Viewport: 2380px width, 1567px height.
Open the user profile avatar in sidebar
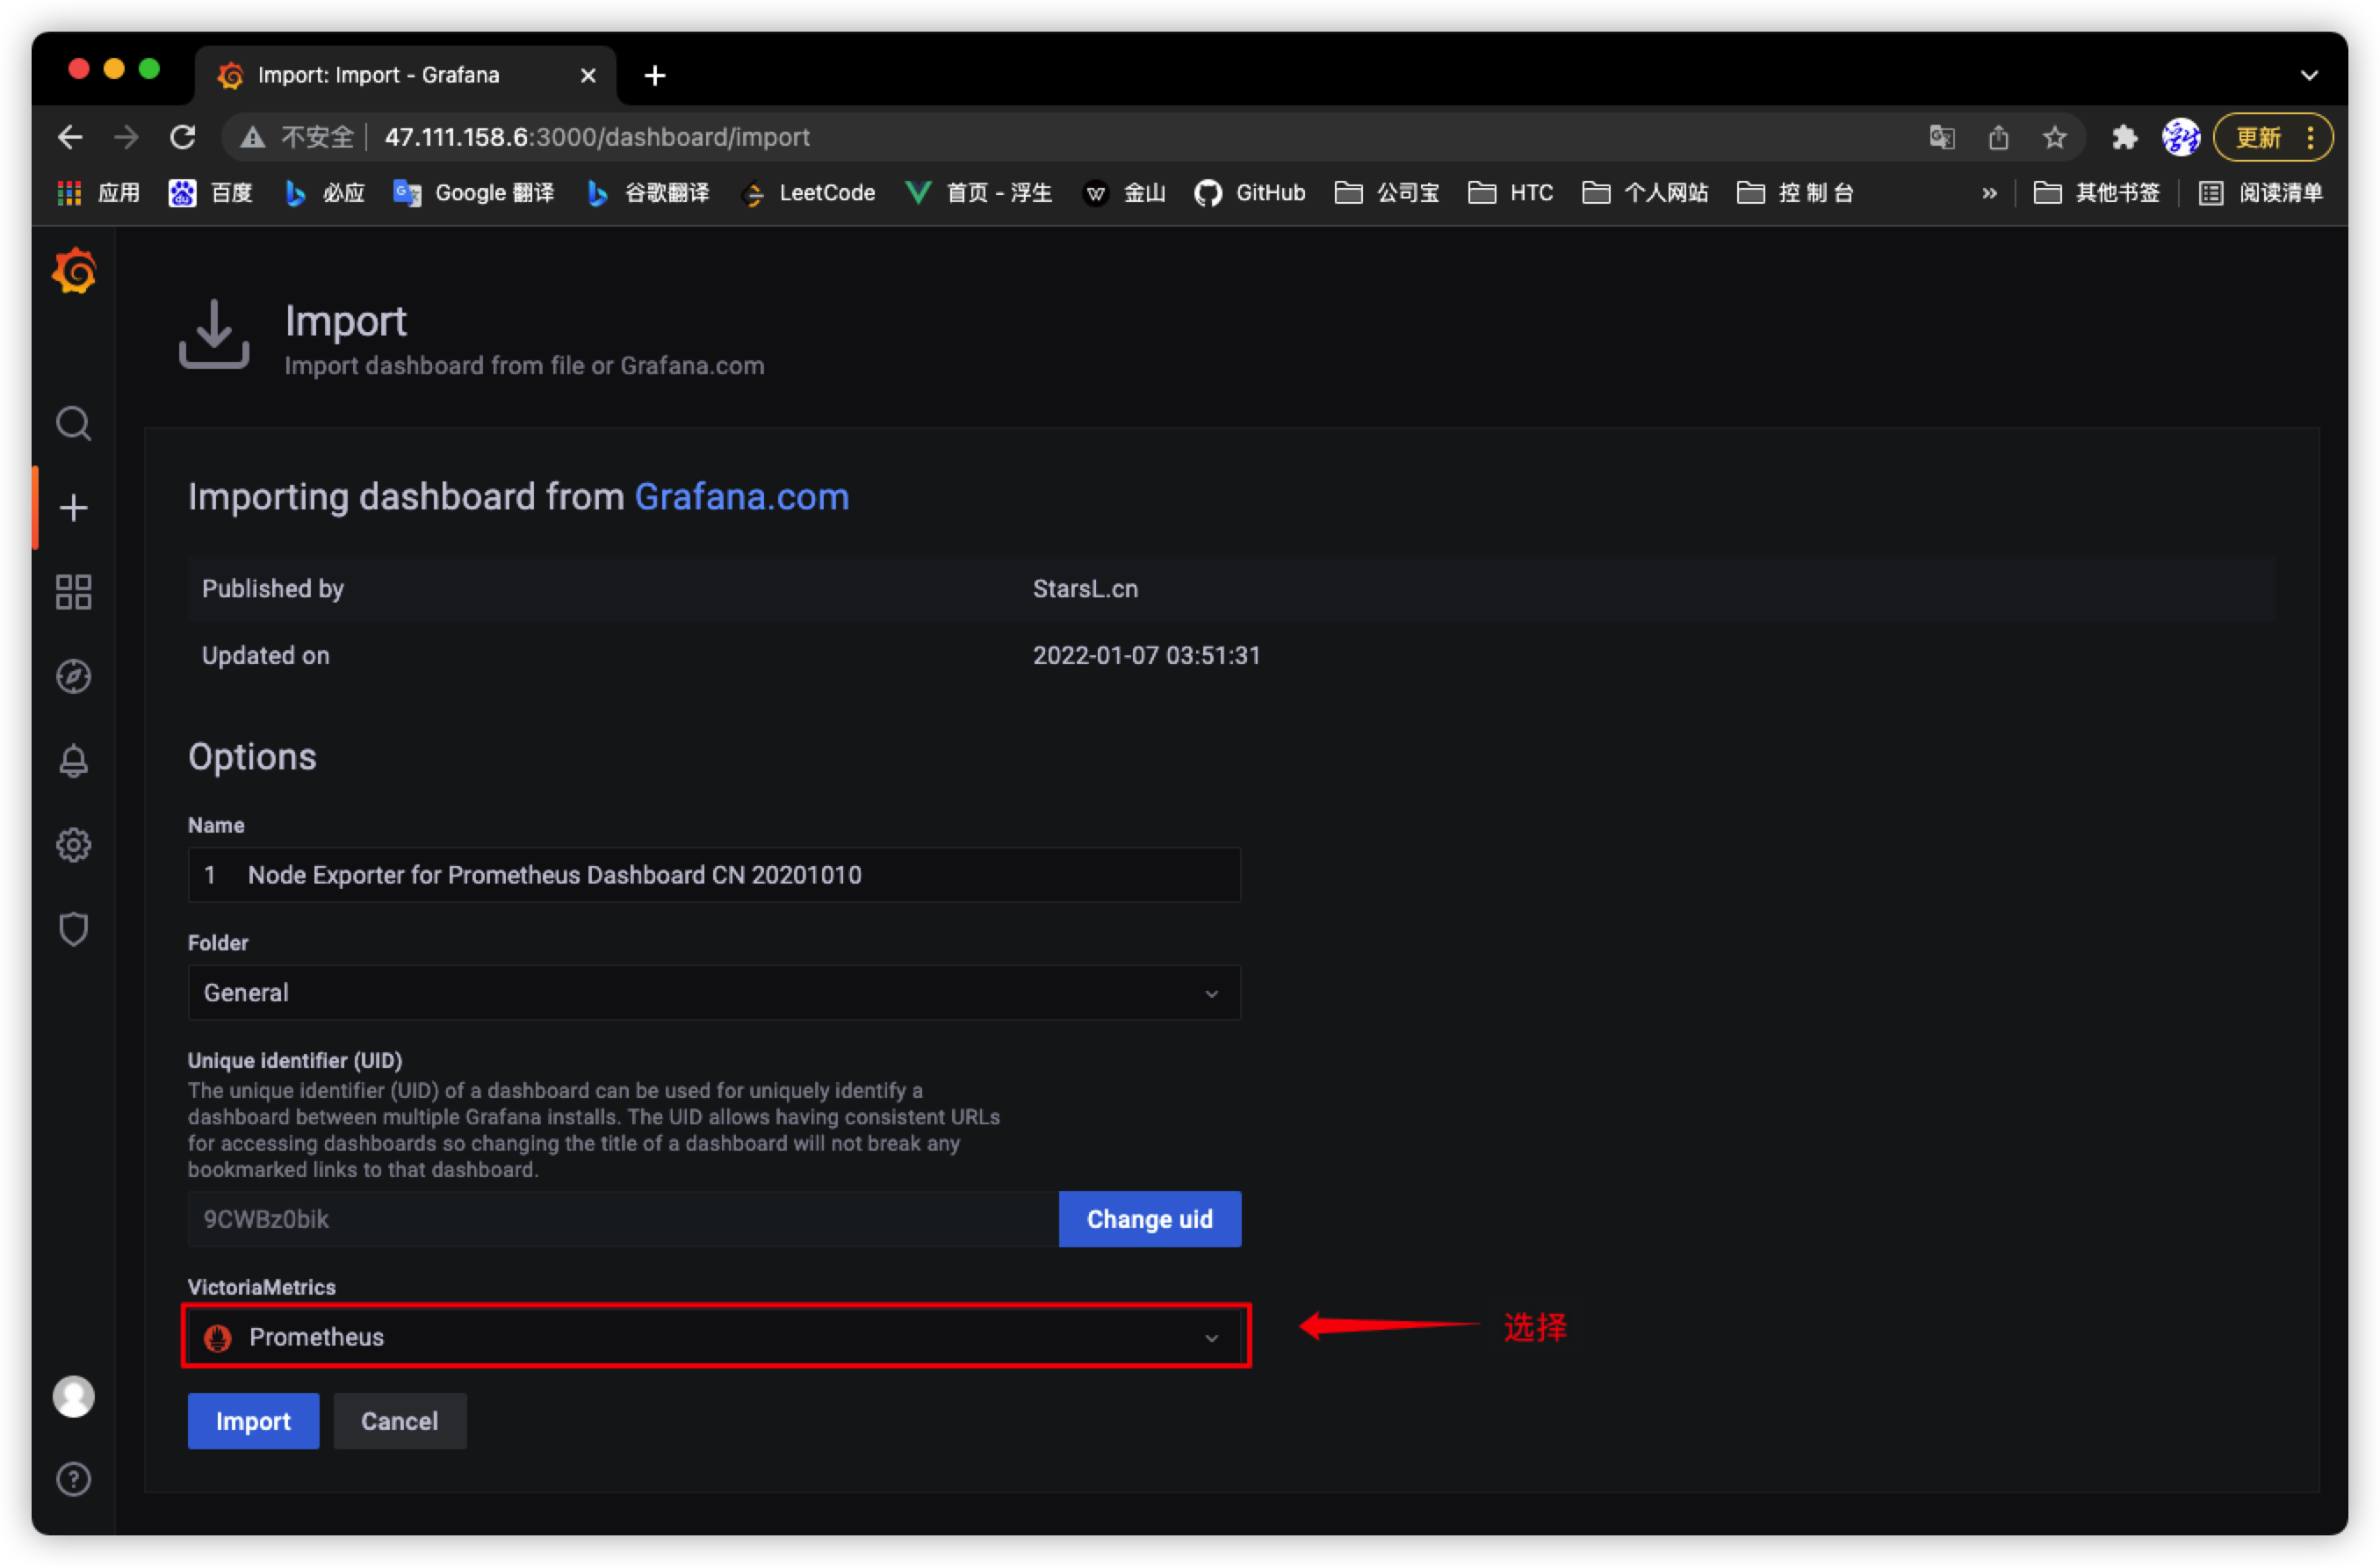(x=73, y=1396)
